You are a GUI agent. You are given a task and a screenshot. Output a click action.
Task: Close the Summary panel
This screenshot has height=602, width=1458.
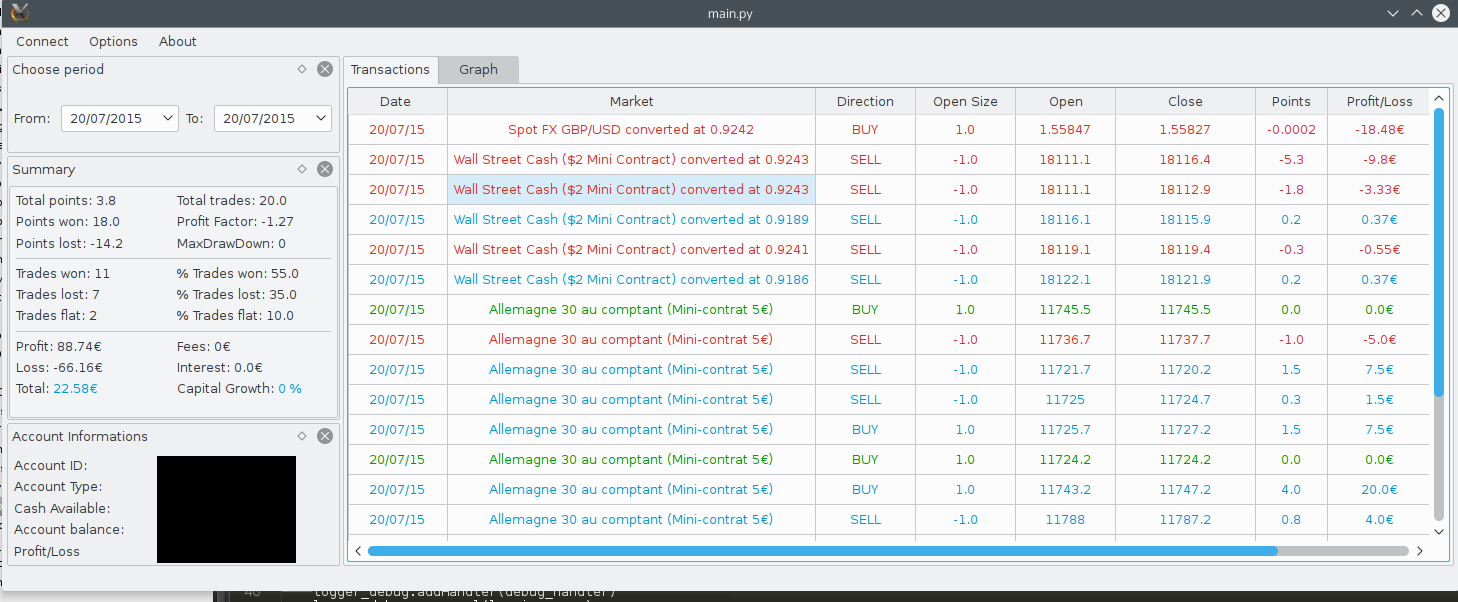(325, 169)
